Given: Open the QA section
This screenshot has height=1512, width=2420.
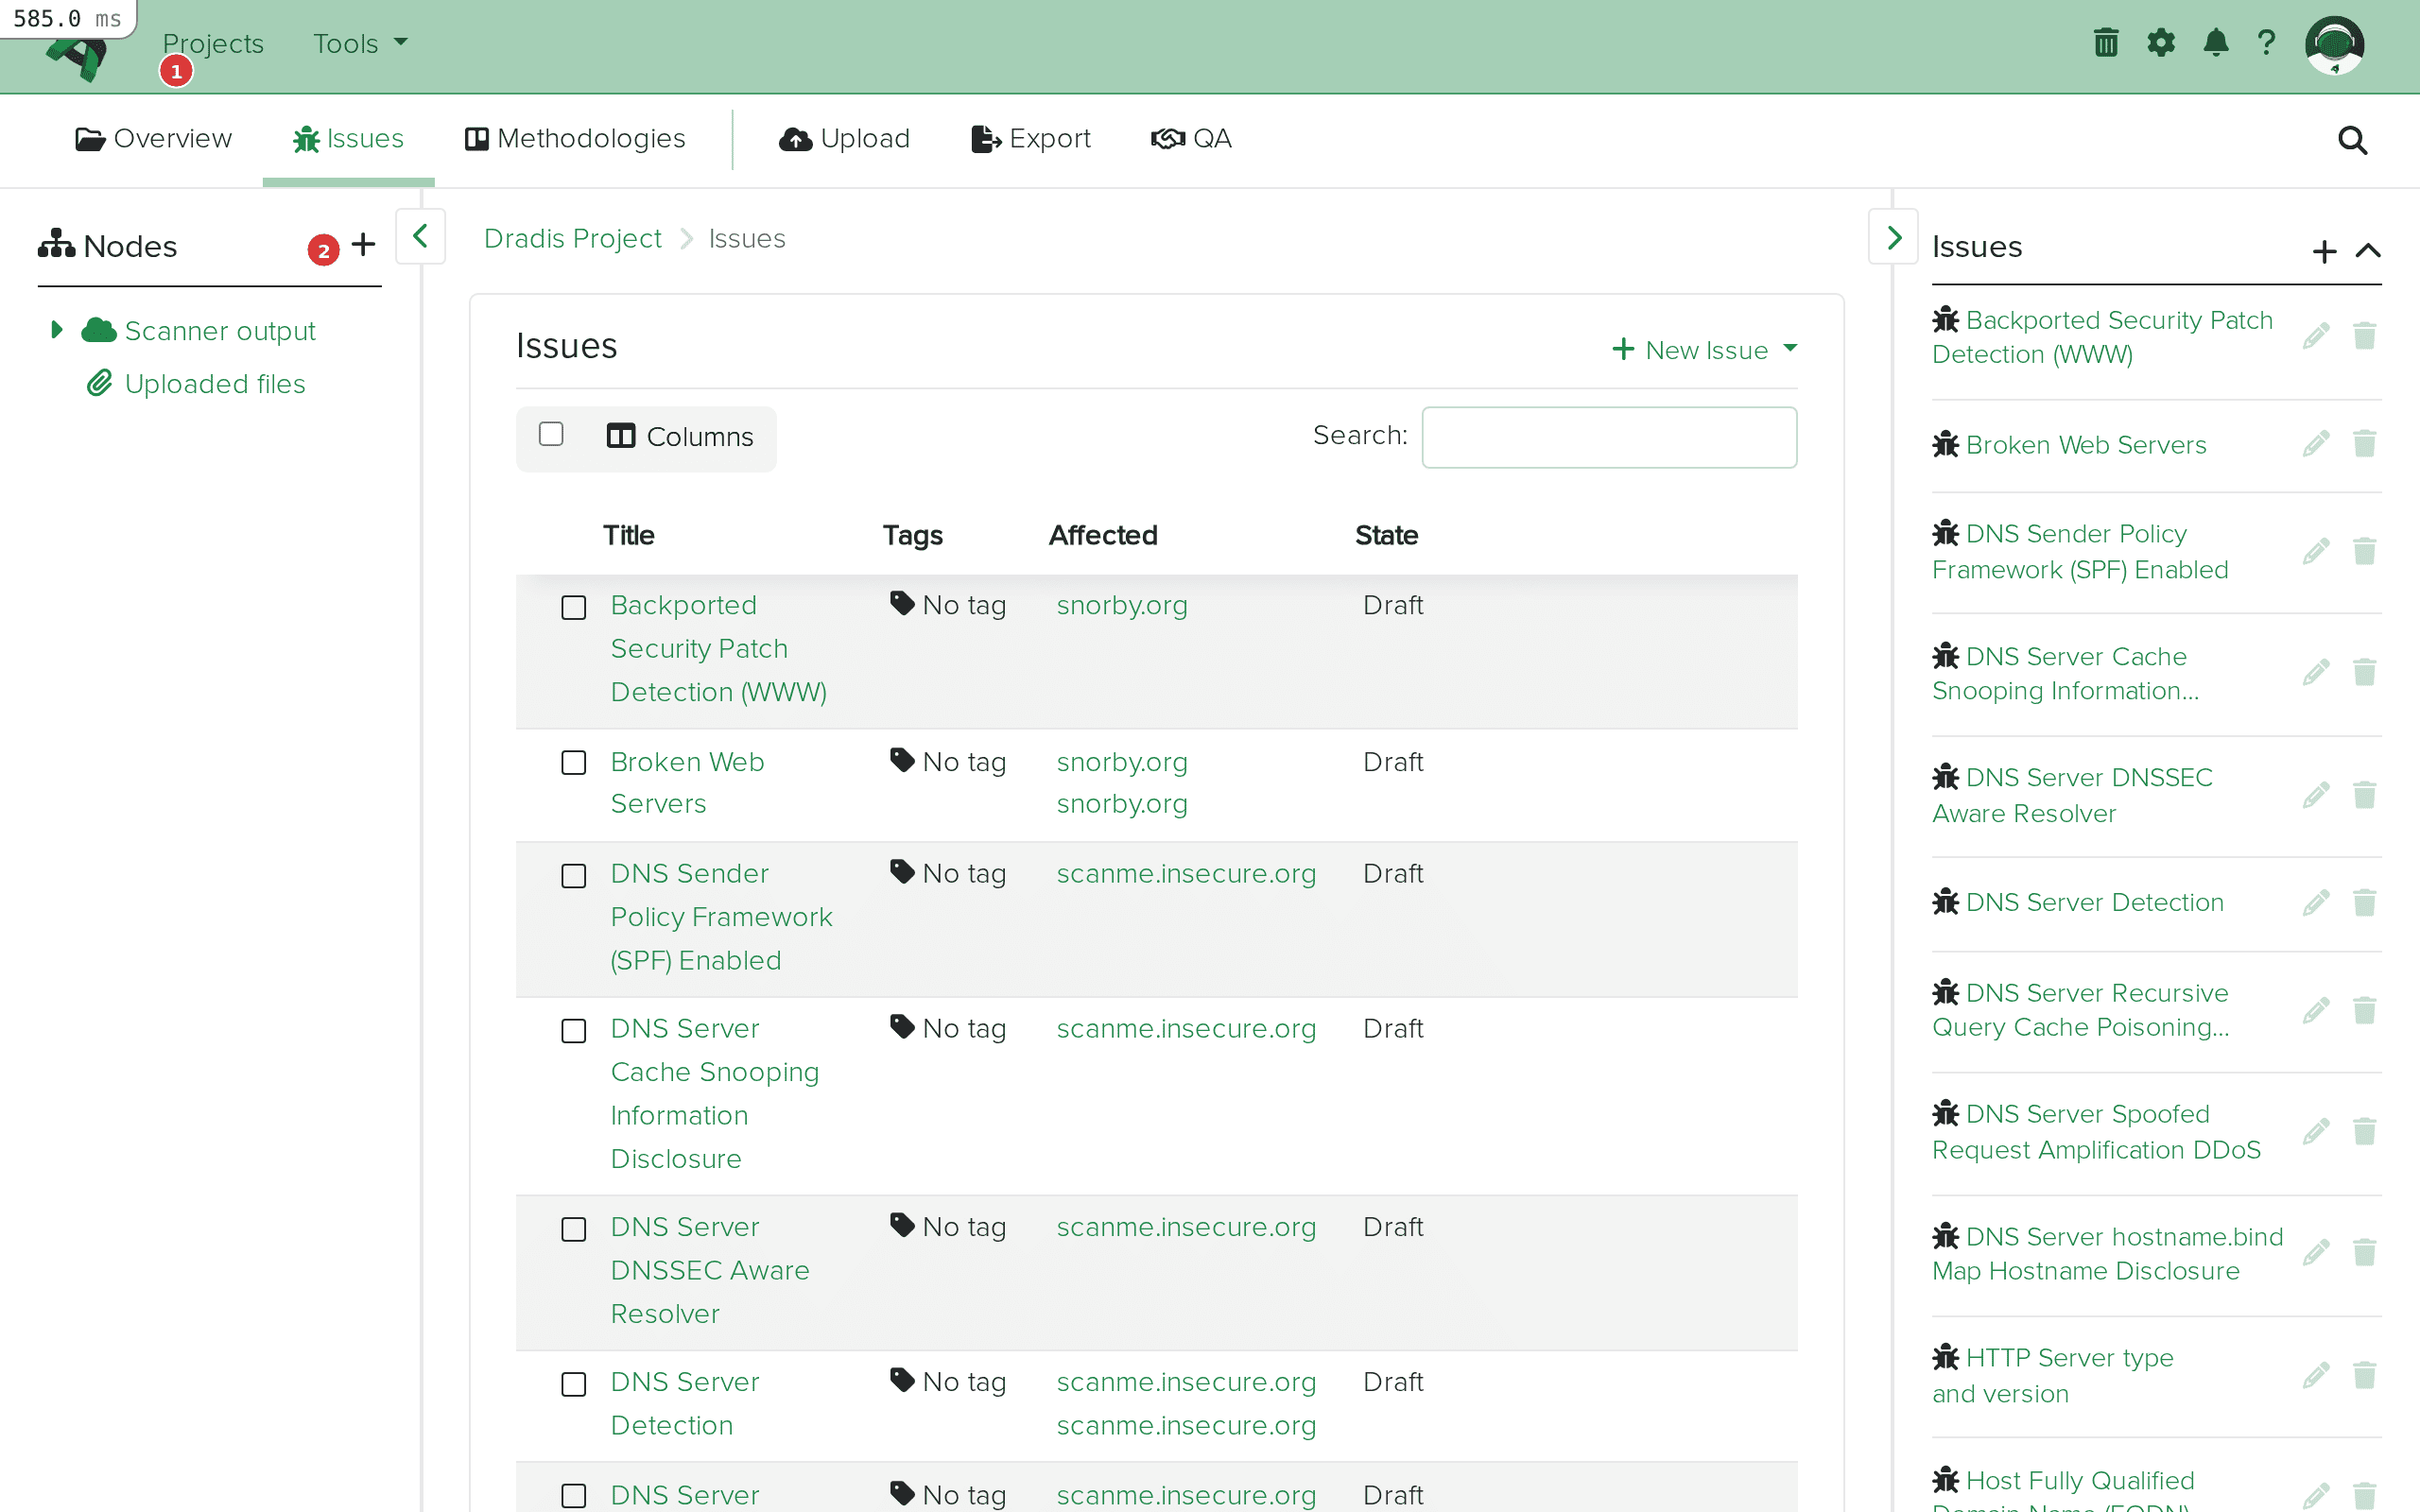Looking at the screenshot, I should click(x=1191, y=139).
